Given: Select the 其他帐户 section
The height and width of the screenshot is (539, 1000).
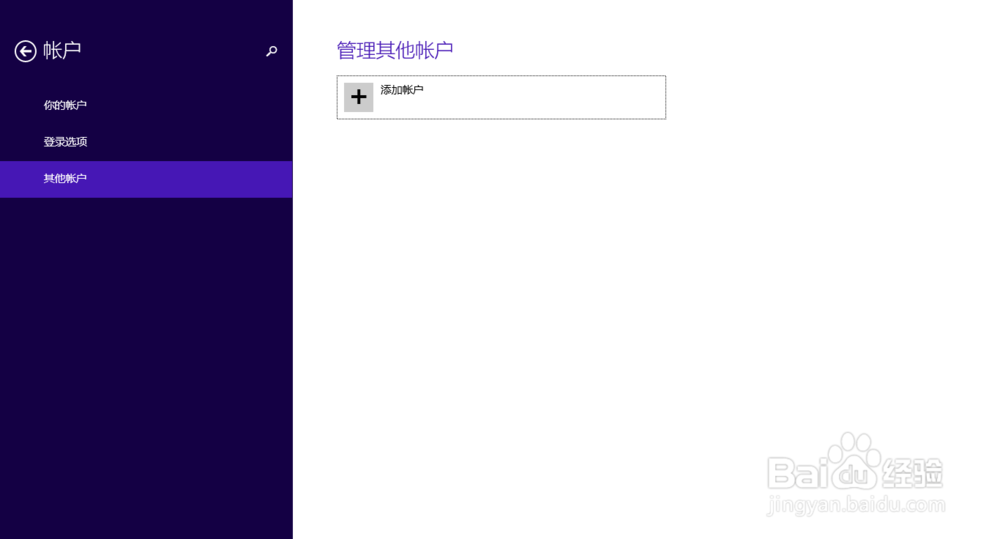Looking at the screenshot, I should (x=146, y=179).
